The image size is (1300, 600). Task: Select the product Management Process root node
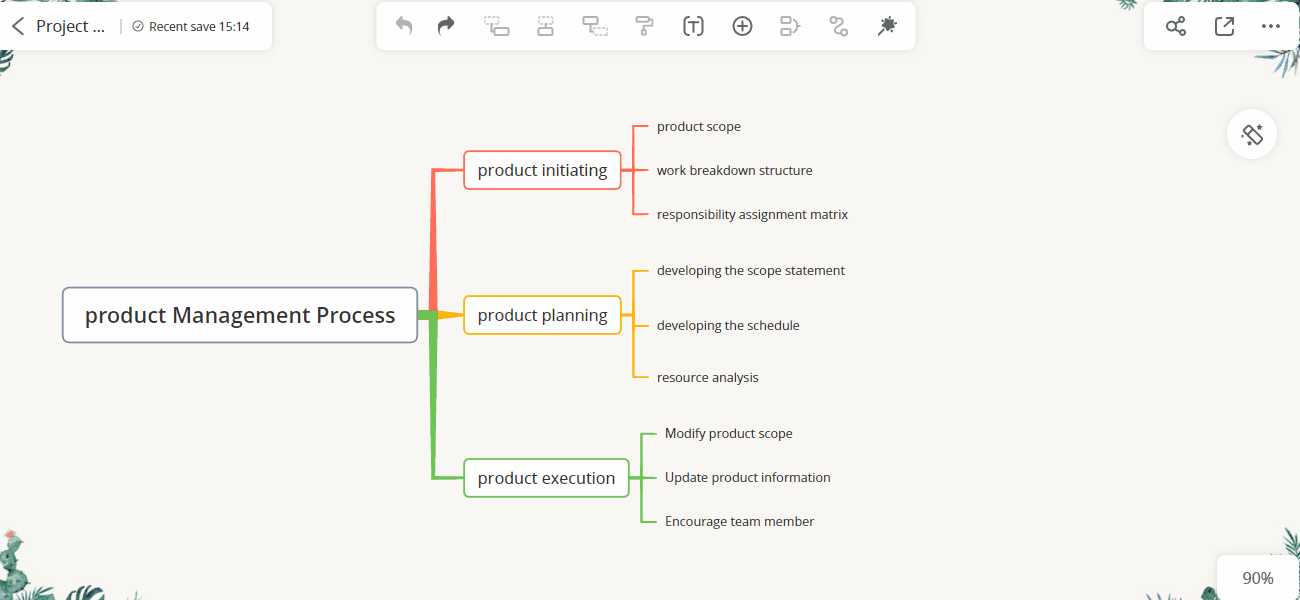click(240, 315)
